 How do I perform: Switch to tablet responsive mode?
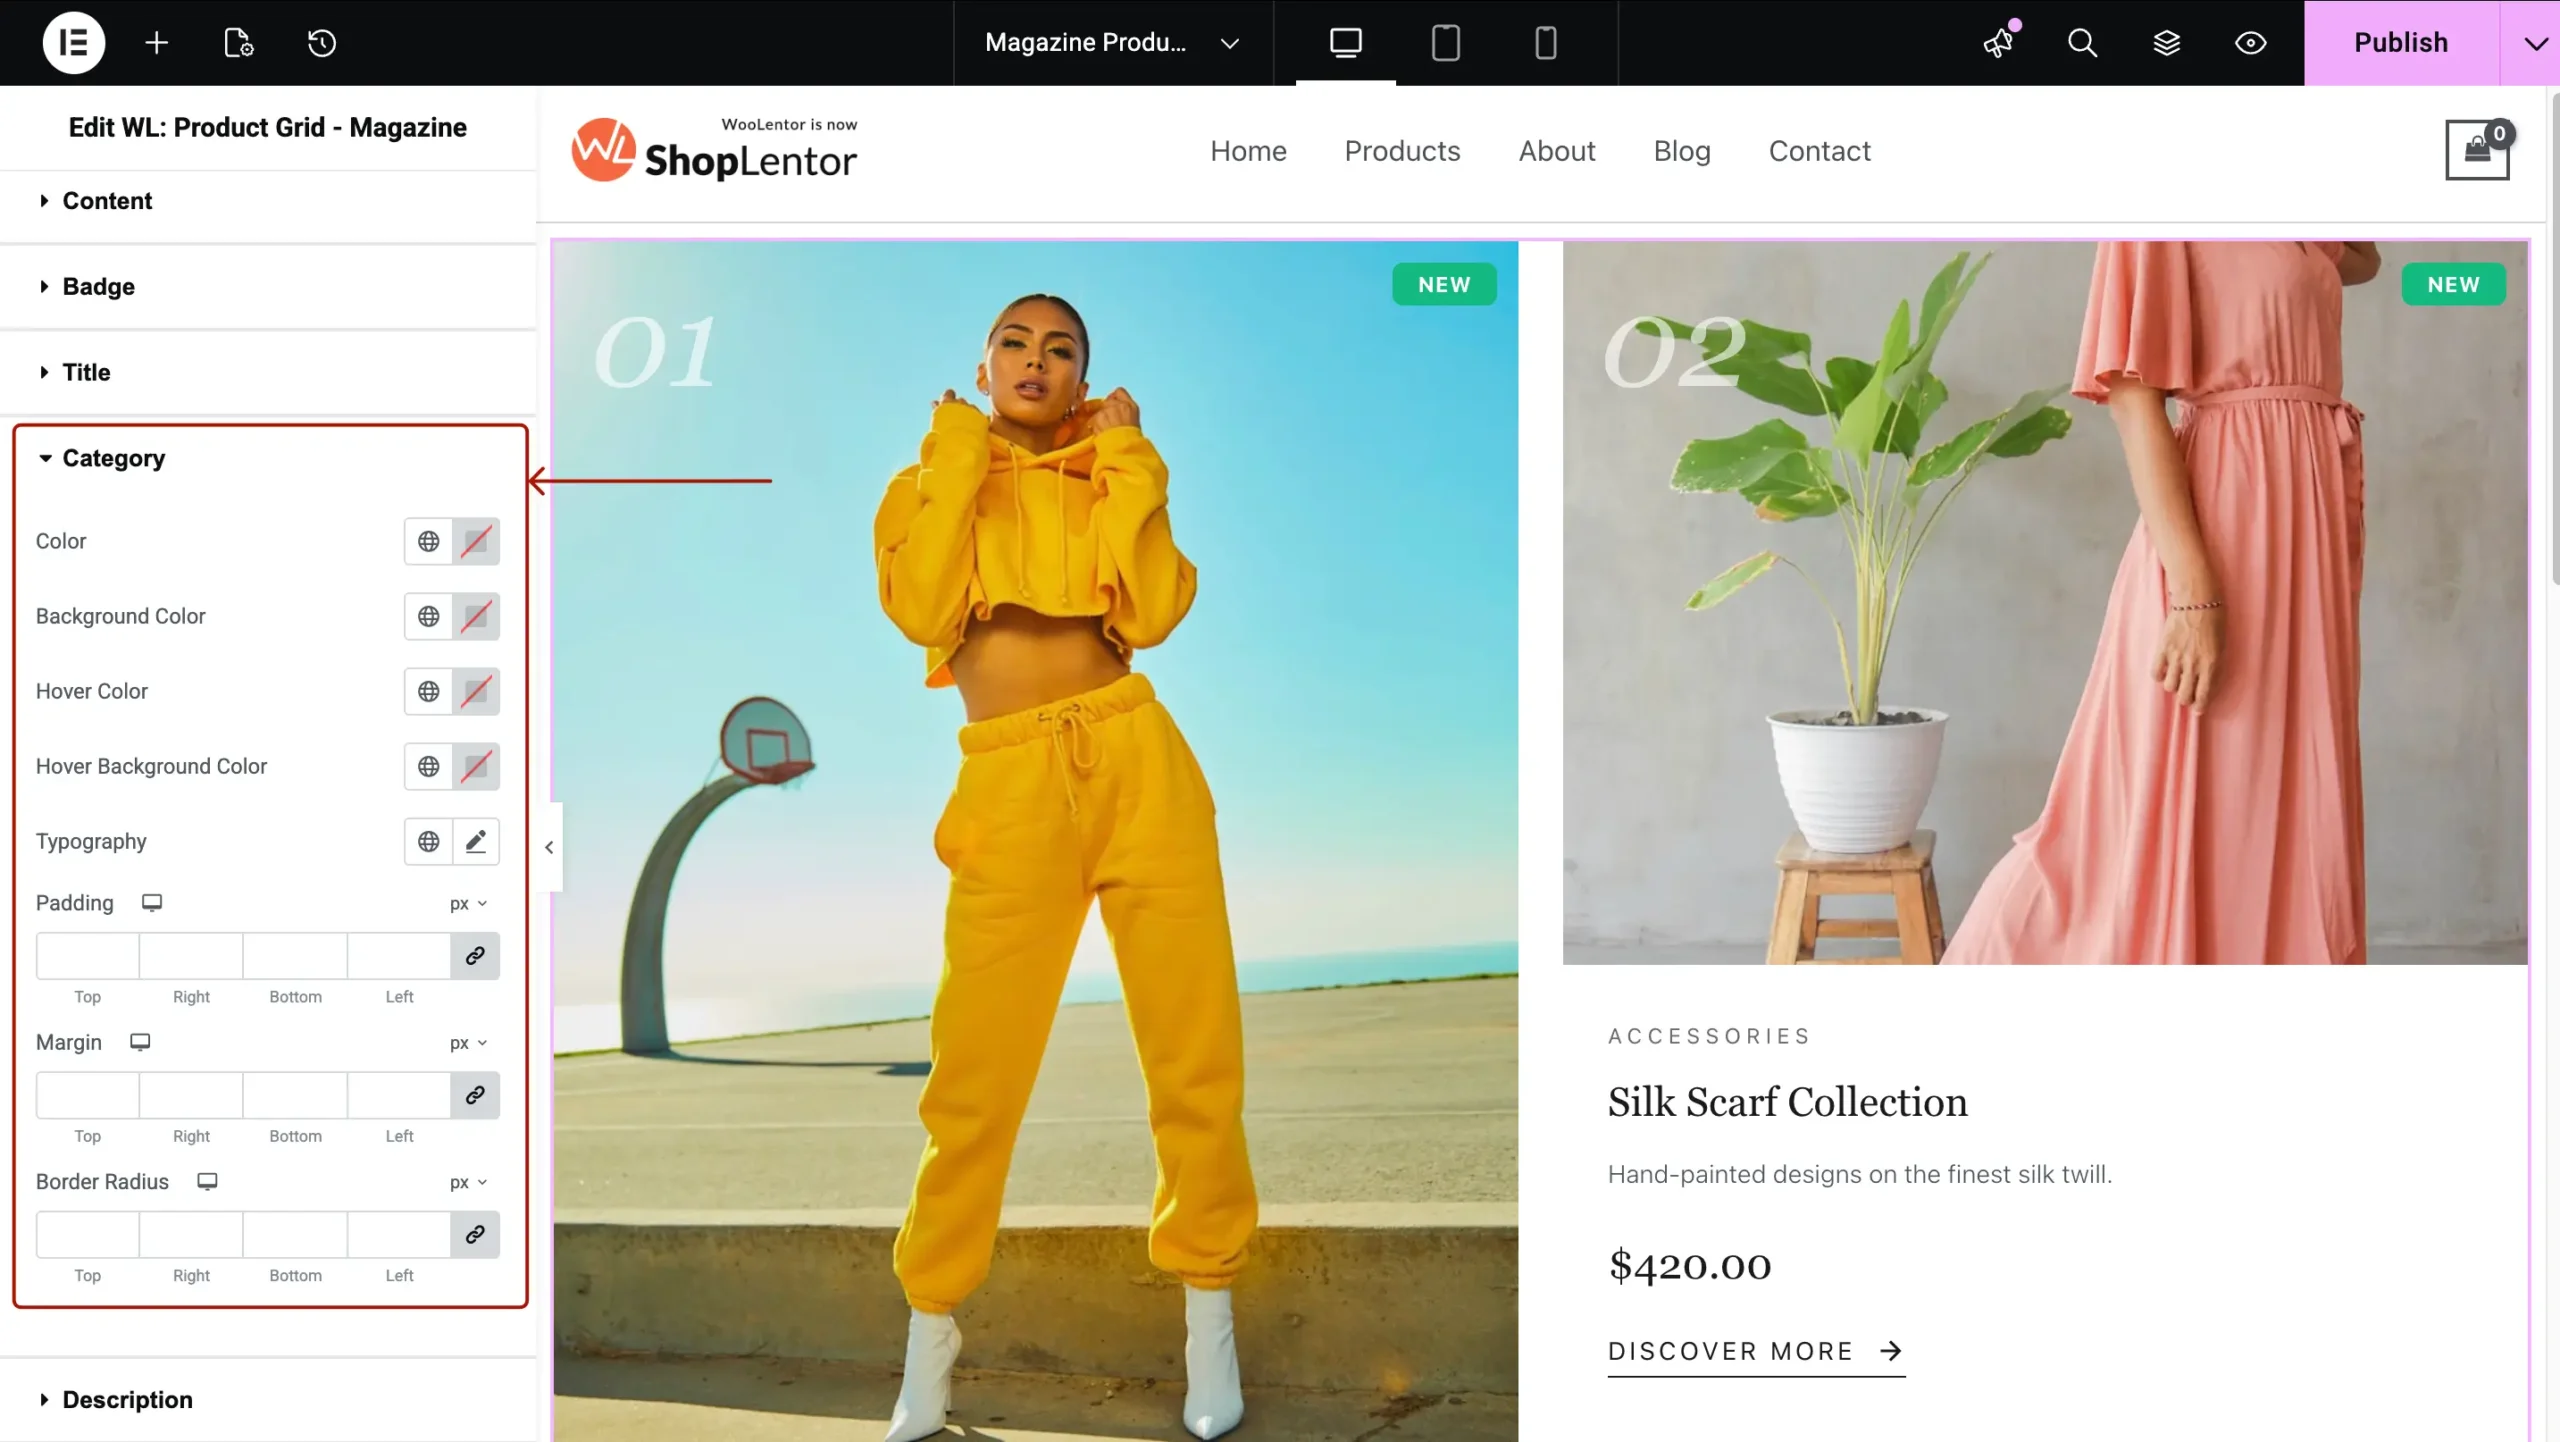pyautogui.click(x=1445, y=42)
